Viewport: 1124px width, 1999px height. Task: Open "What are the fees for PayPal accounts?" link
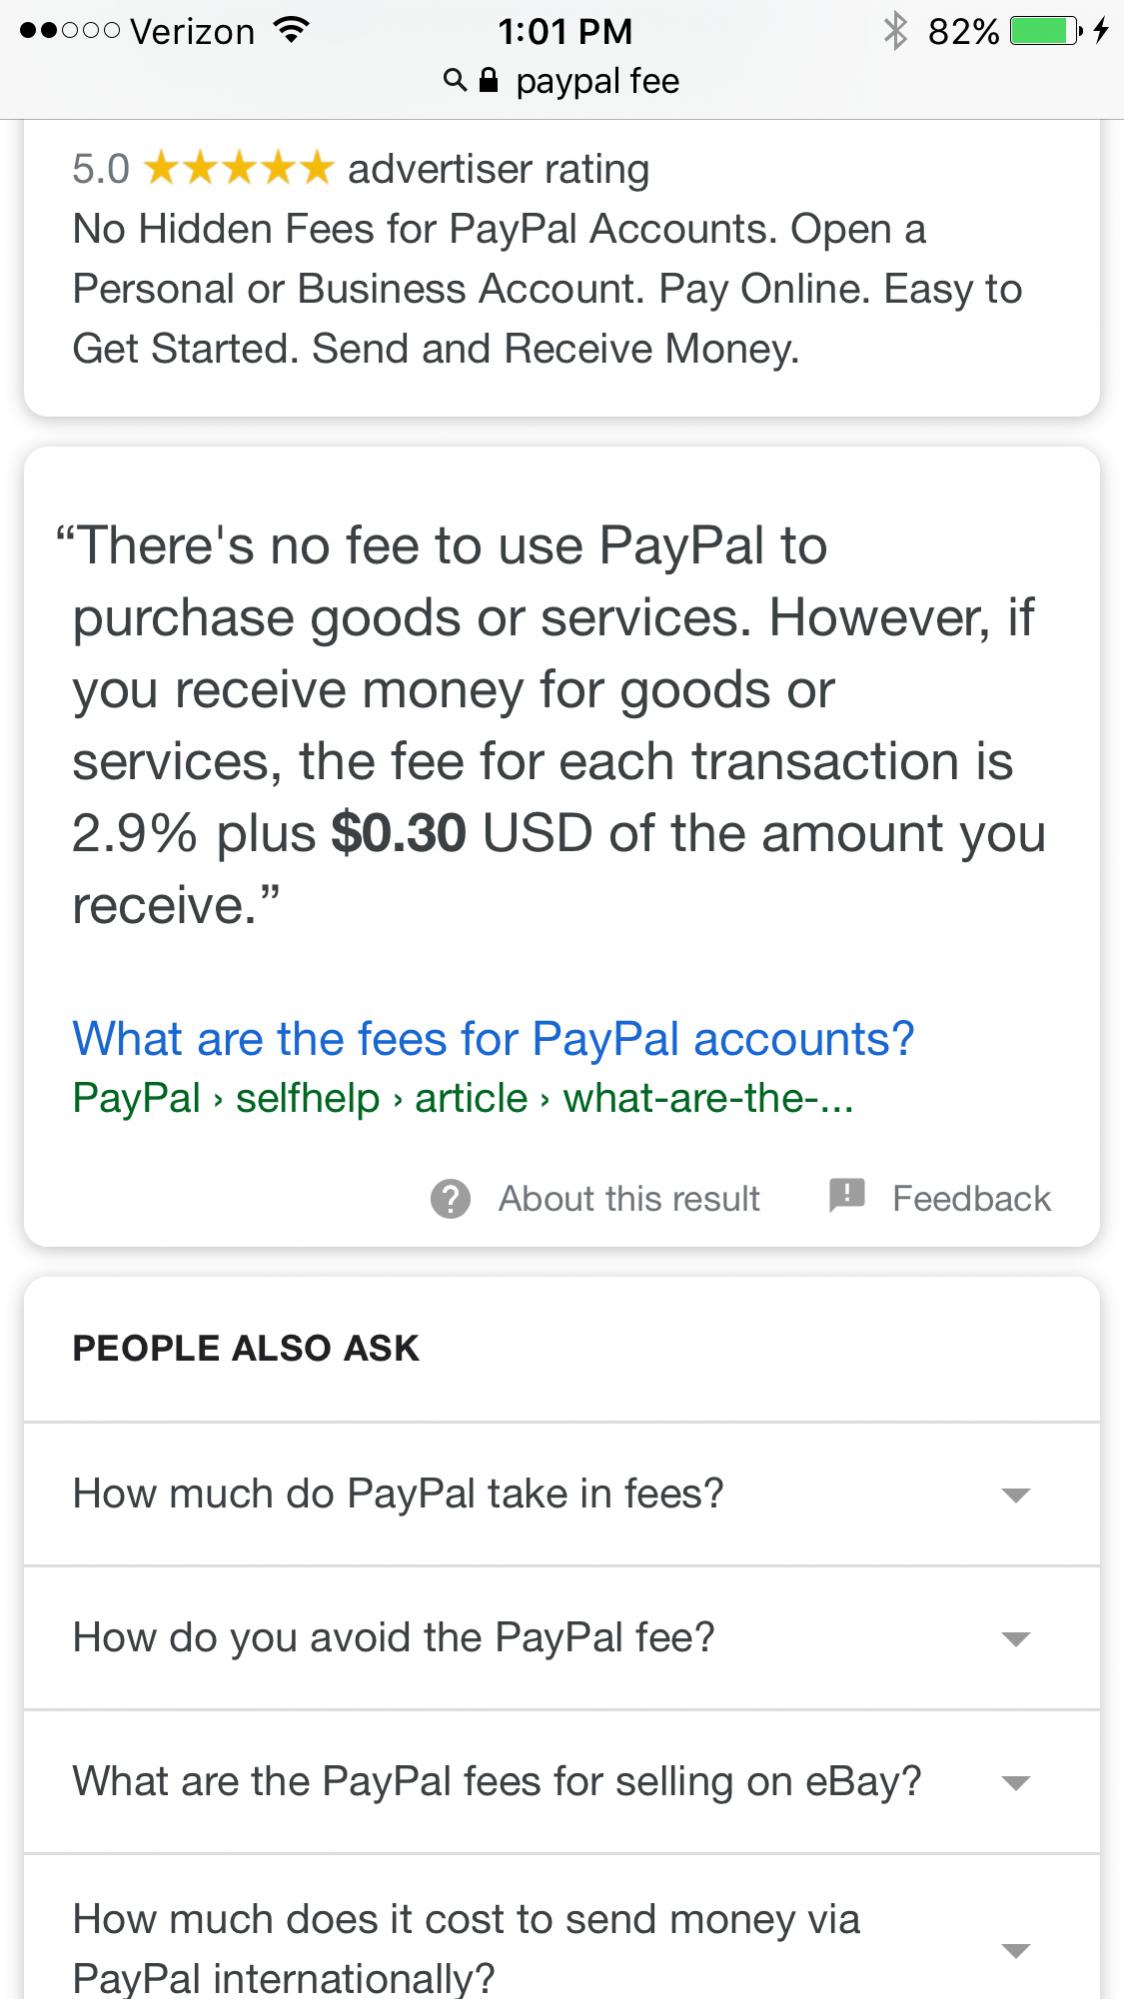pos(493,1039)
